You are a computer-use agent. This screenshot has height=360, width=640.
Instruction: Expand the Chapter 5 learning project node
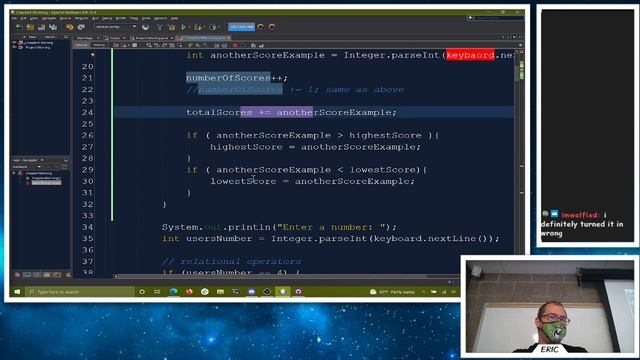click(x=14, y=42)
